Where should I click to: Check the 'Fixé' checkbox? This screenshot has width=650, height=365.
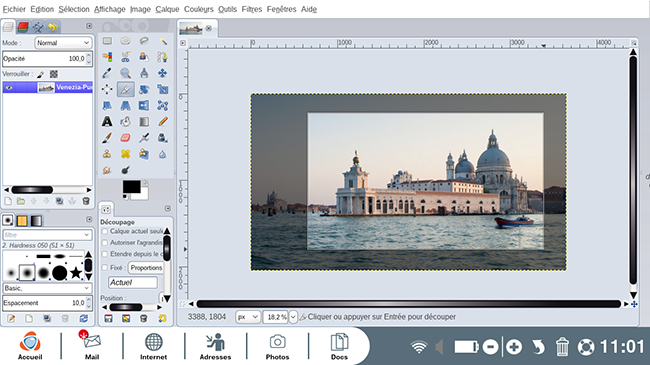[105, 268]
